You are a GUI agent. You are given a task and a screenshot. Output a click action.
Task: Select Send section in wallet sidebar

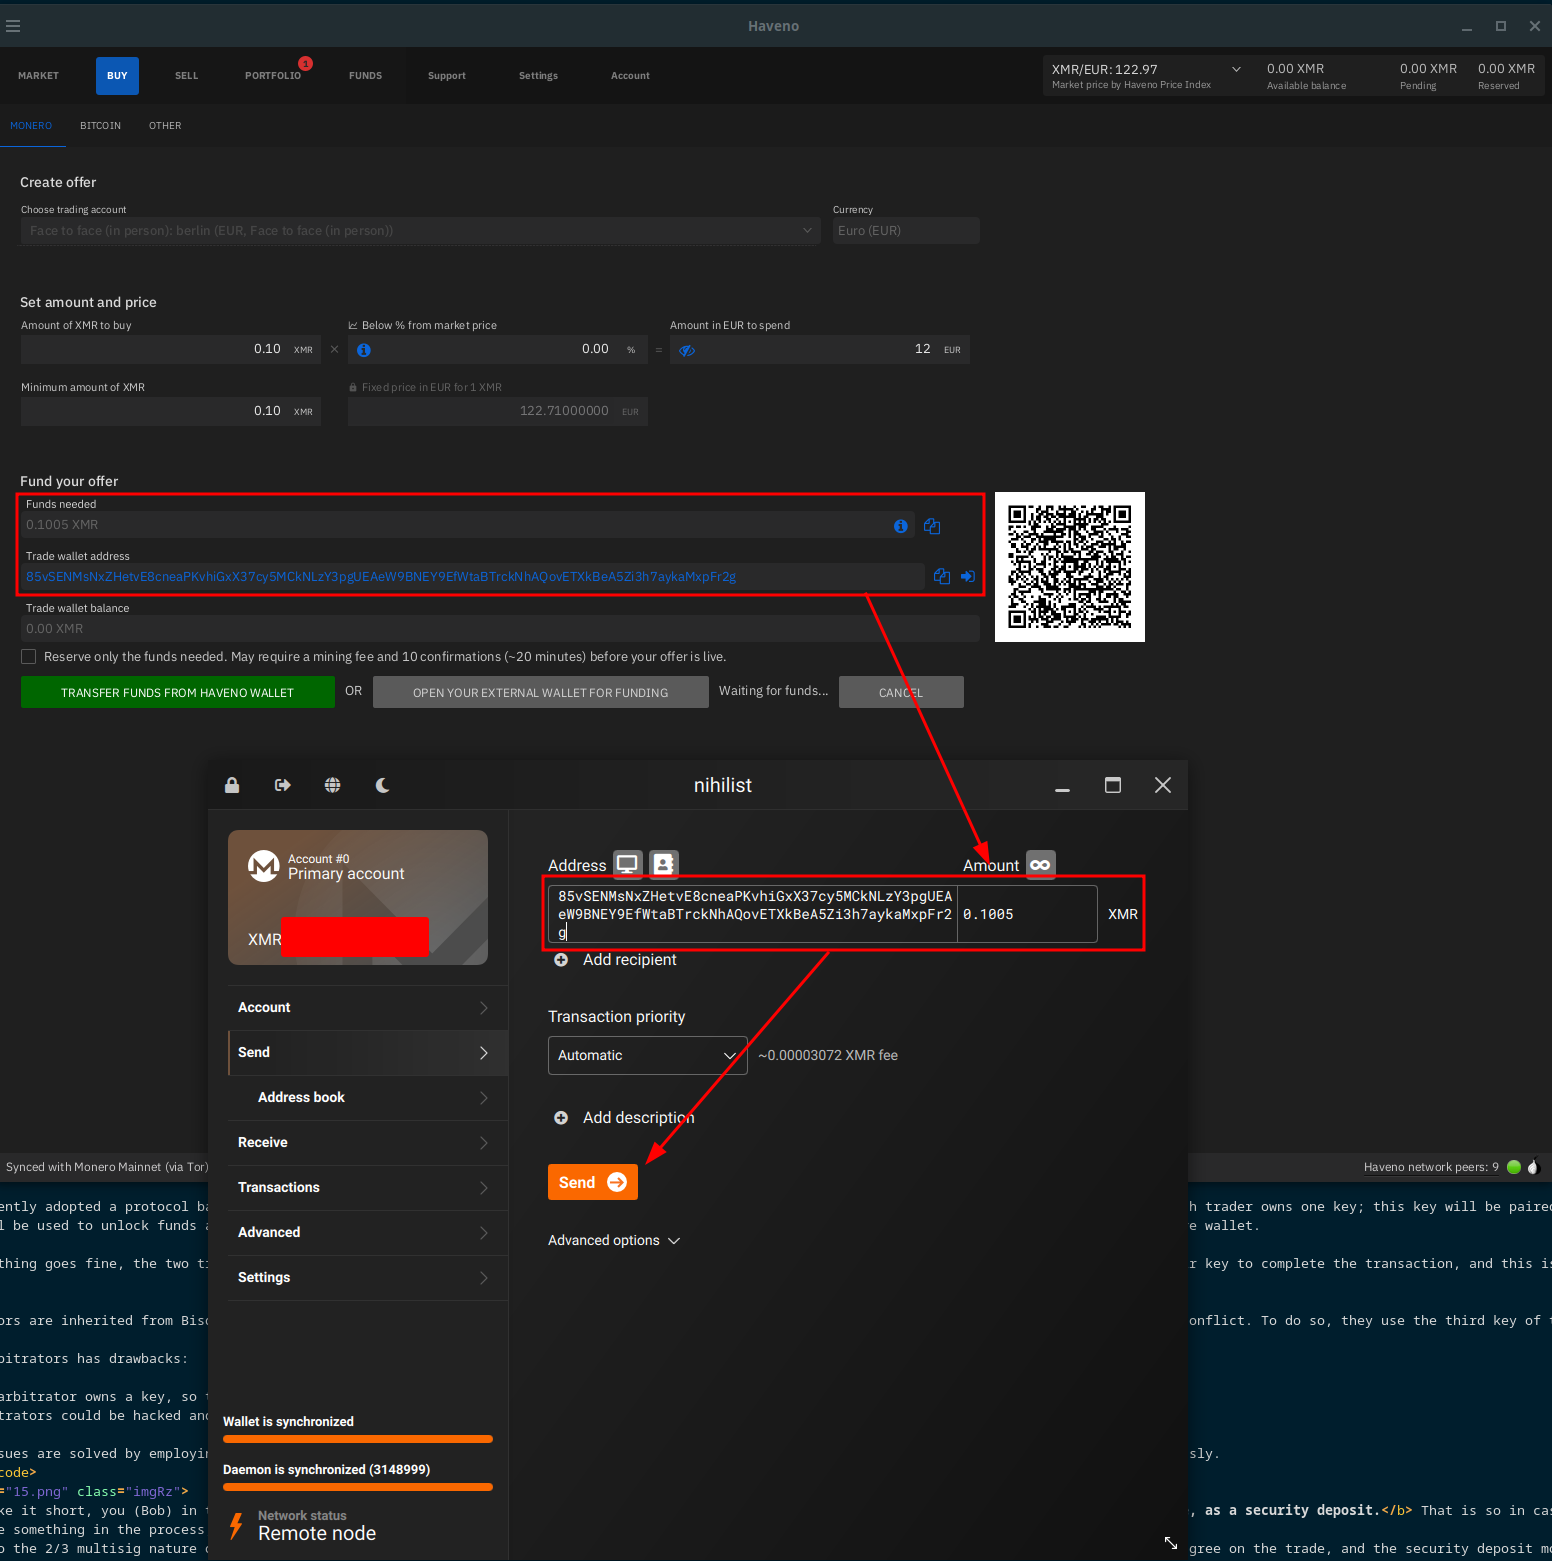(x=368, y=1053)
